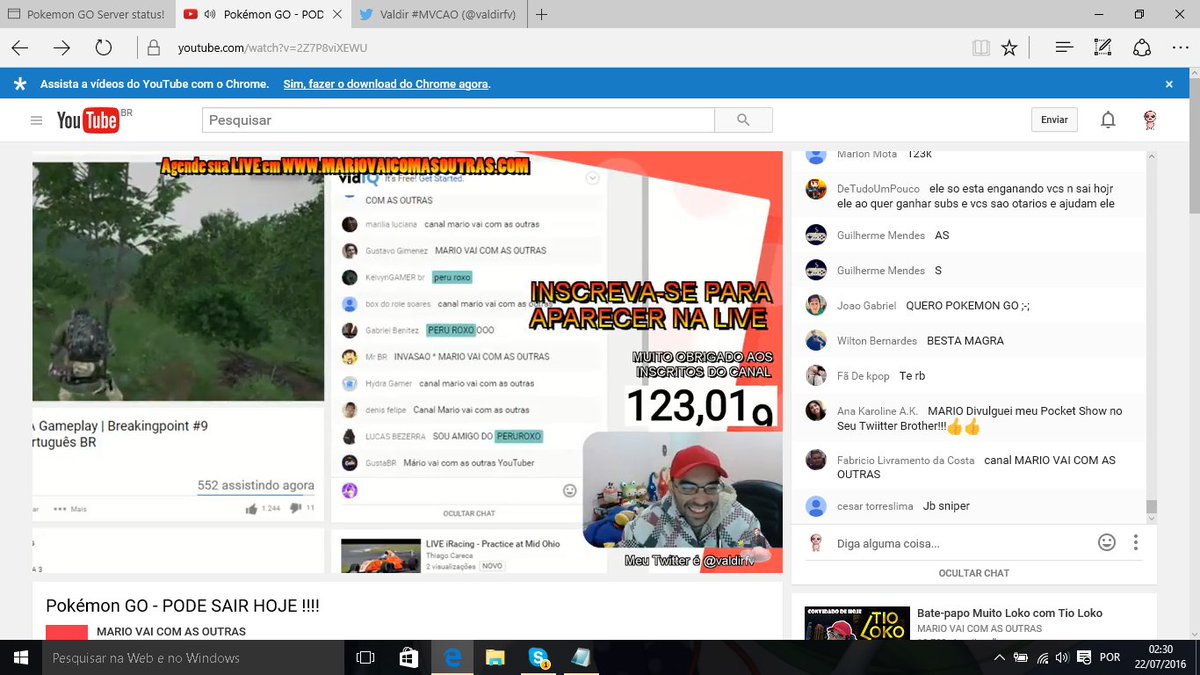The height and width of the screenshot is (675, 1200).
Task: Click the 'BESTA MAGRA' chat message
Action: 965,341
